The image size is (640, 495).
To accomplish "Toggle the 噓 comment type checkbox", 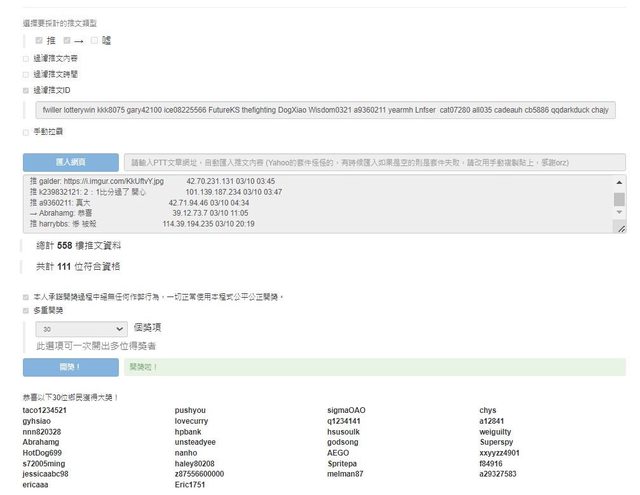I will tap(94, 41).
